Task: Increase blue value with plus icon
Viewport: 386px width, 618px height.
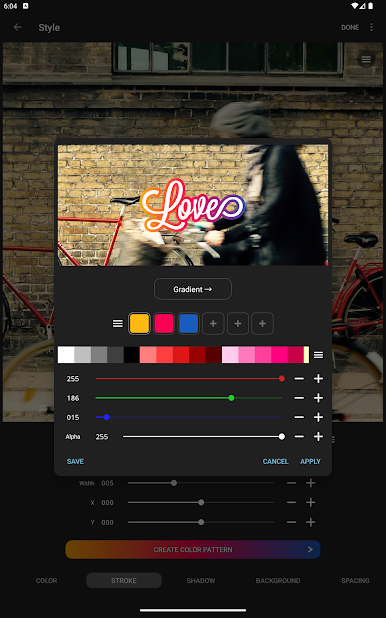Action: [319, 417]
